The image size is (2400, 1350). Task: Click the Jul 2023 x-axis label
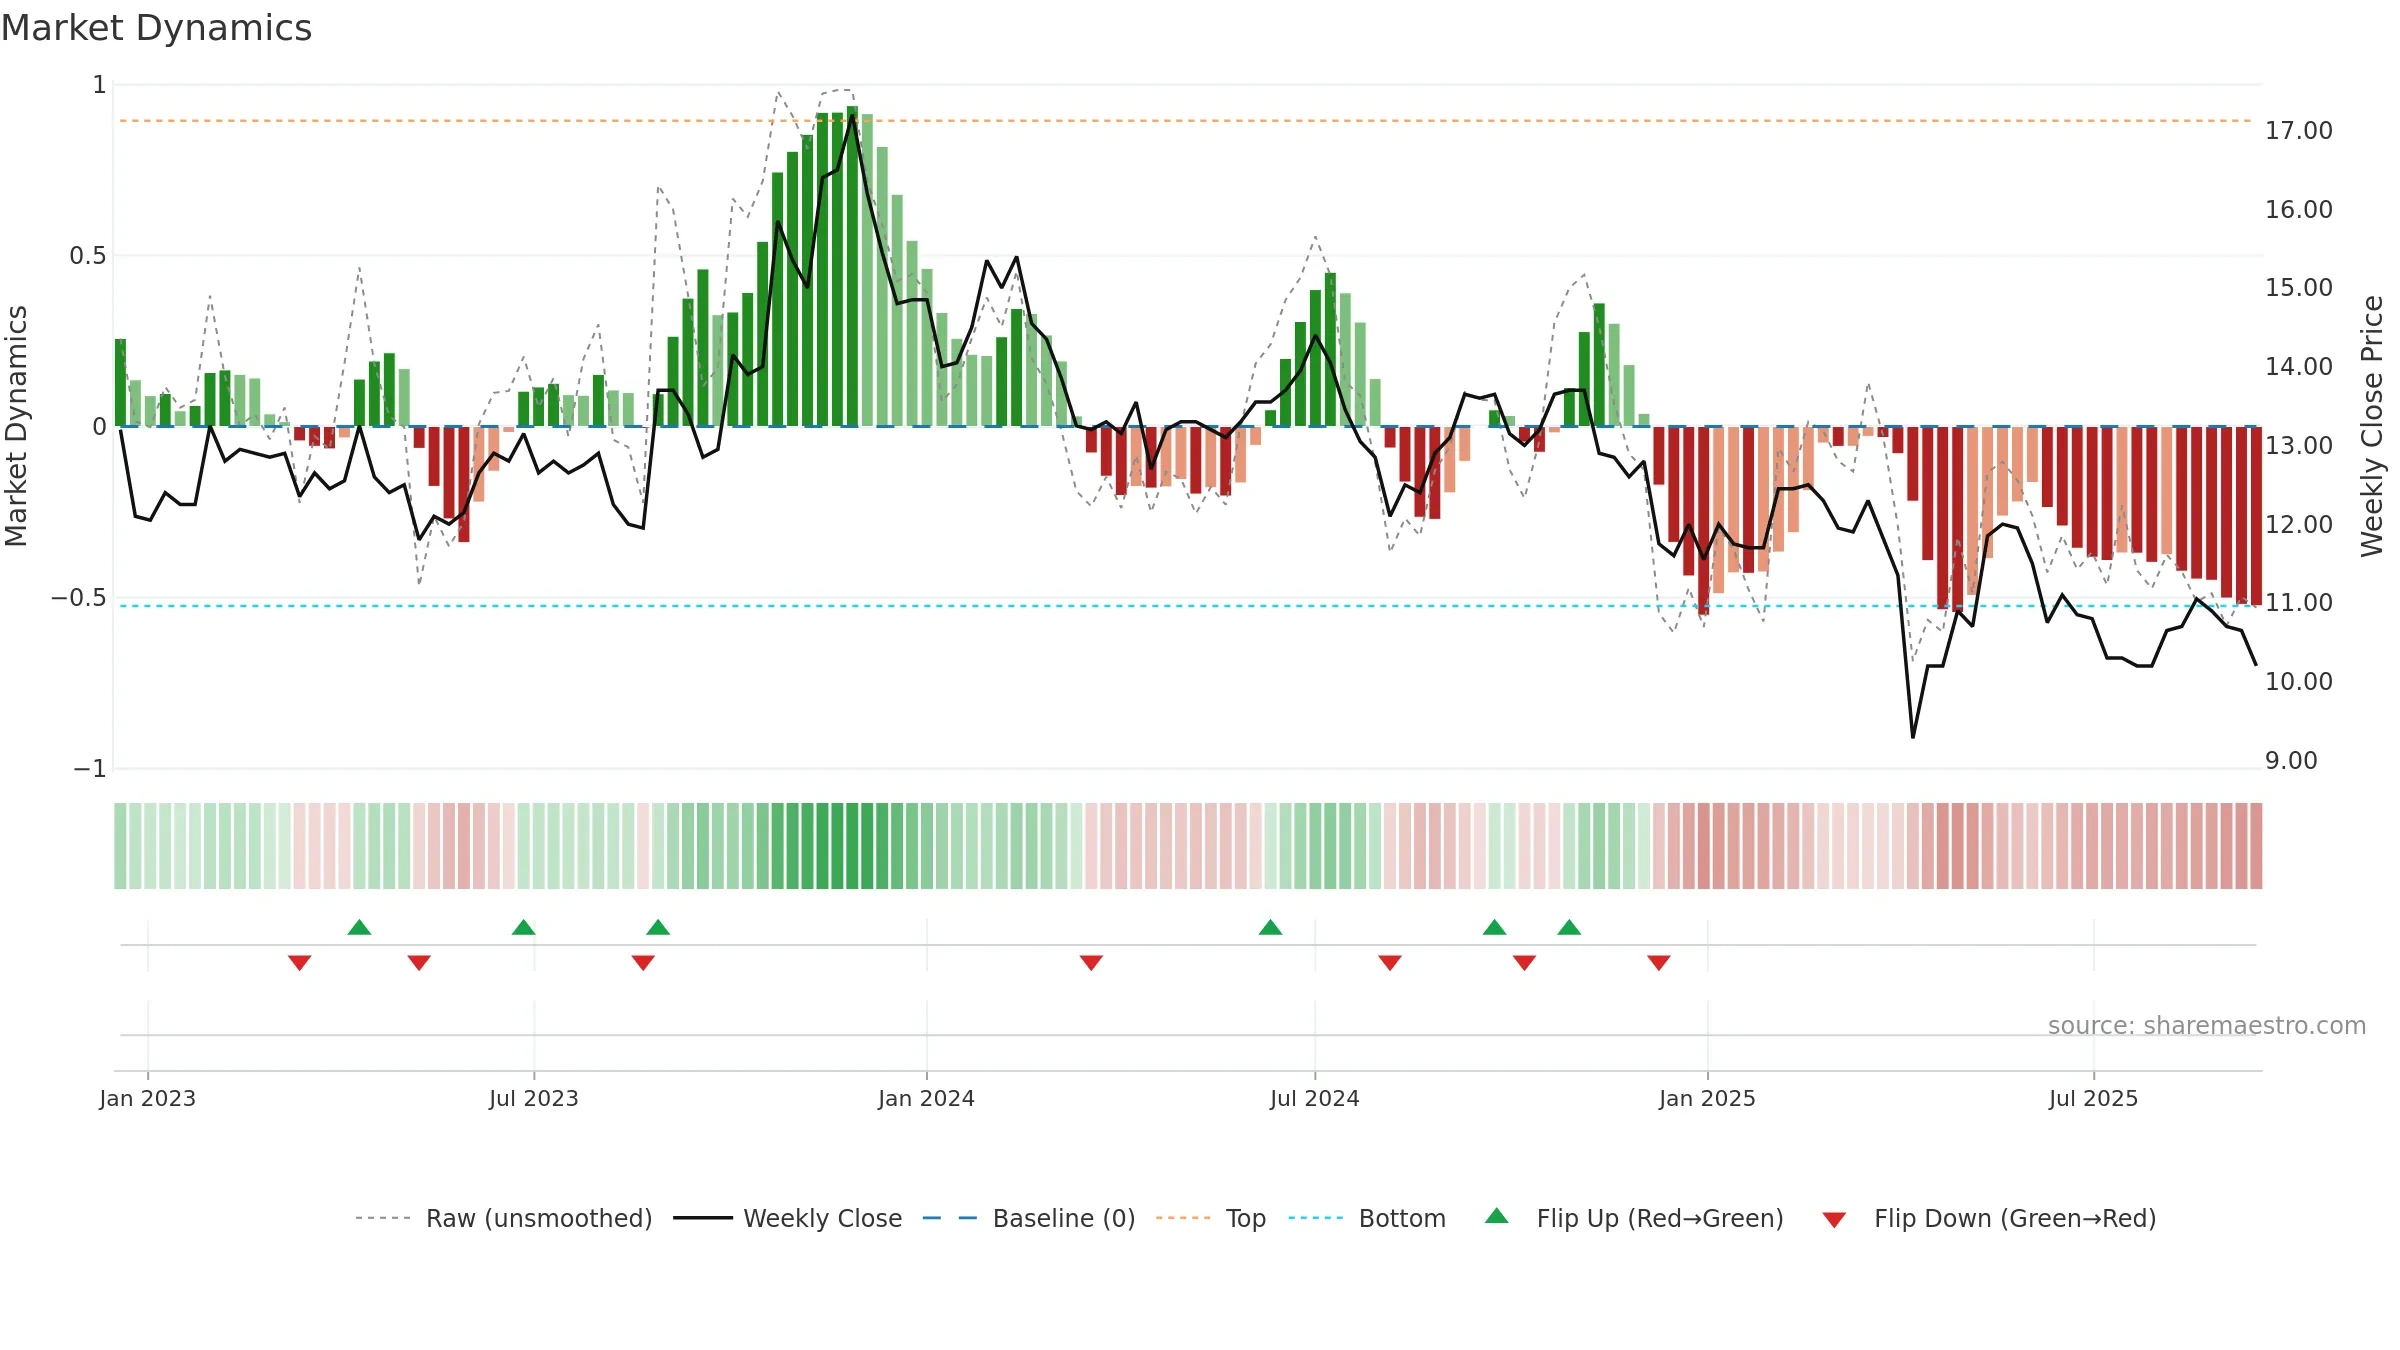point(534,1098)
